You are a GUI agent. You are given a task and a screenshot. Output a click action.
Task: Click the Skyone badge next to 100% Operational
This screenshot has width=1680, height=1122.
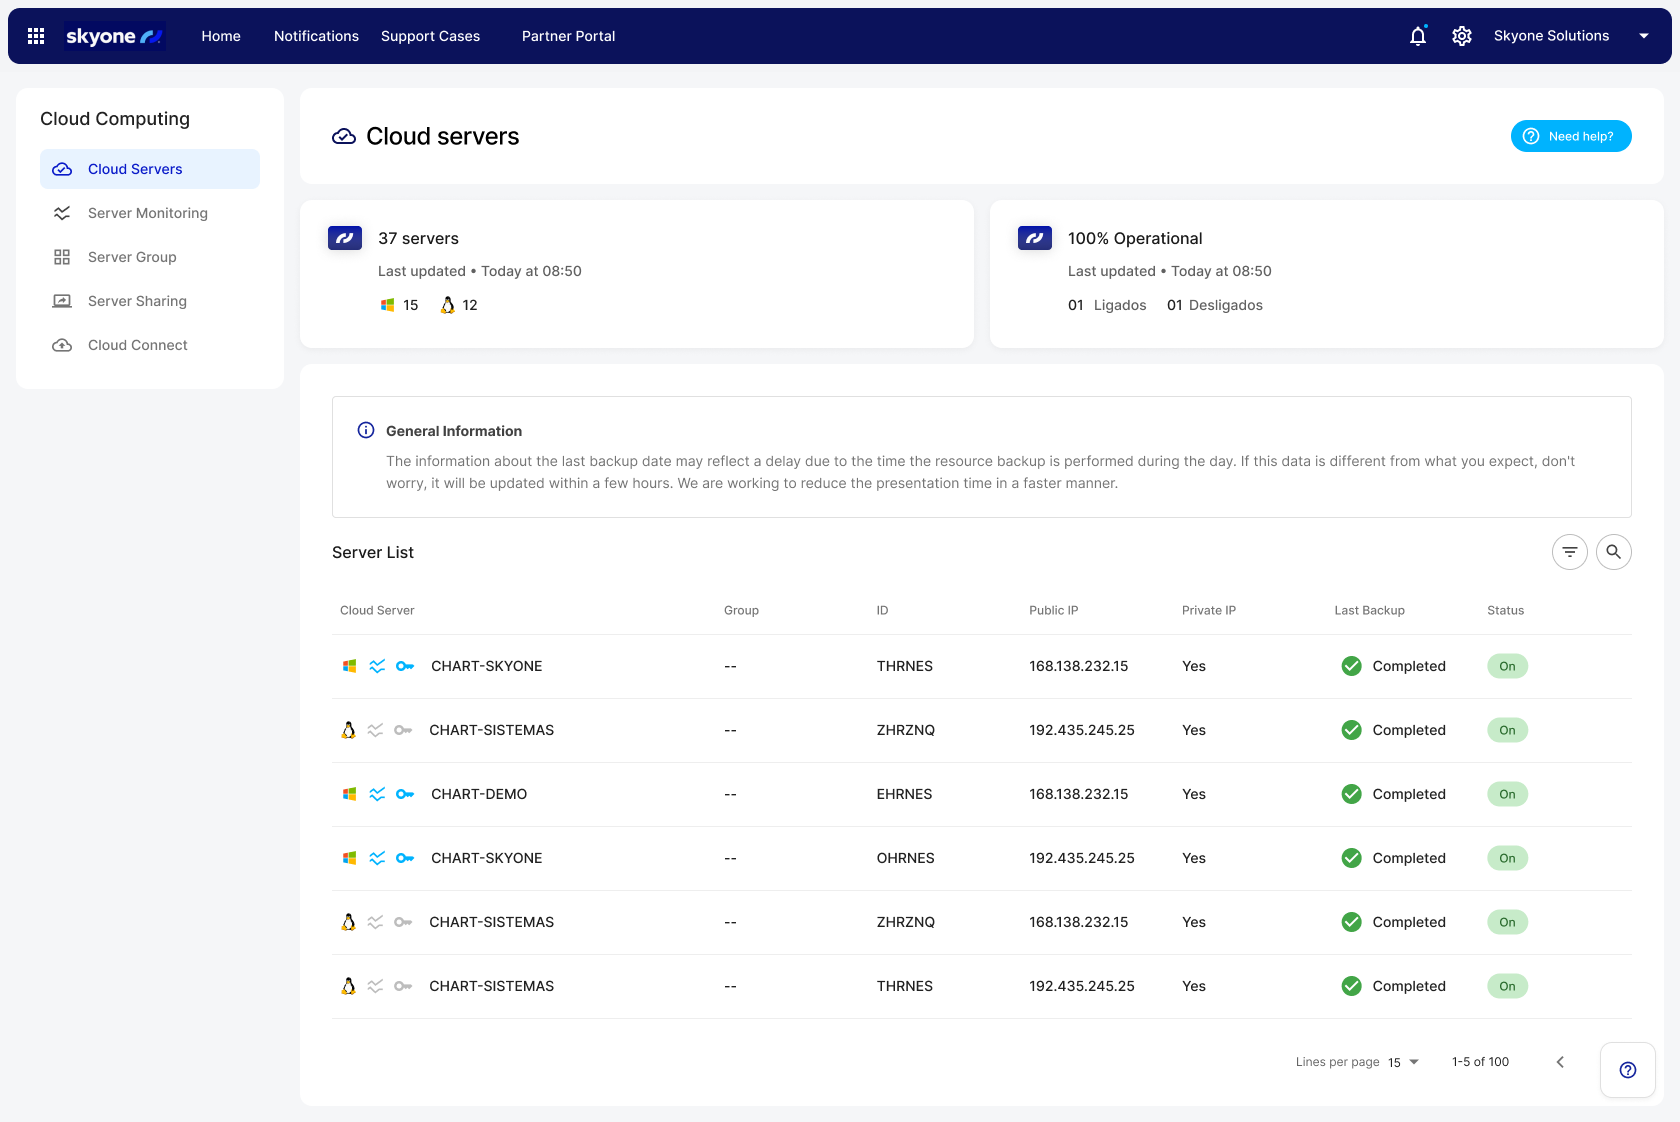coord(1035,238)
